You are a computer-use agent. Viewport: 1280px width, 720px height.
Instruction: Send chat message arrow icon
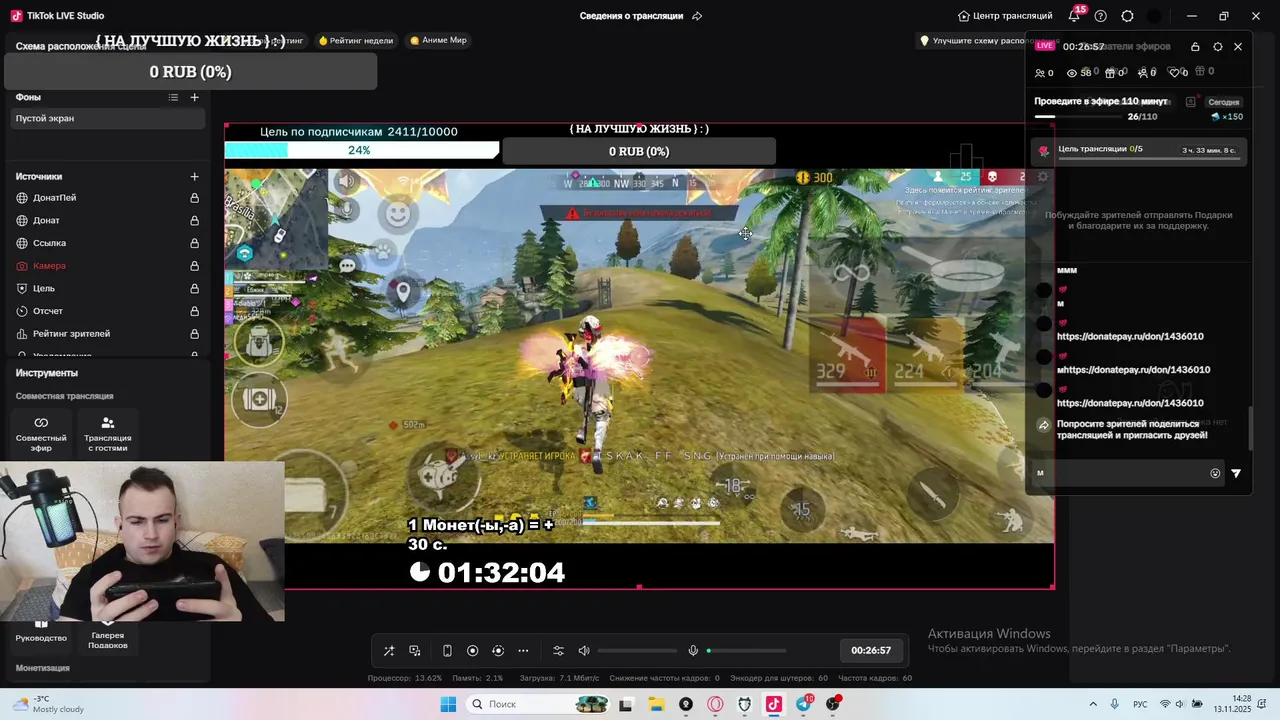click(1236, 474)
